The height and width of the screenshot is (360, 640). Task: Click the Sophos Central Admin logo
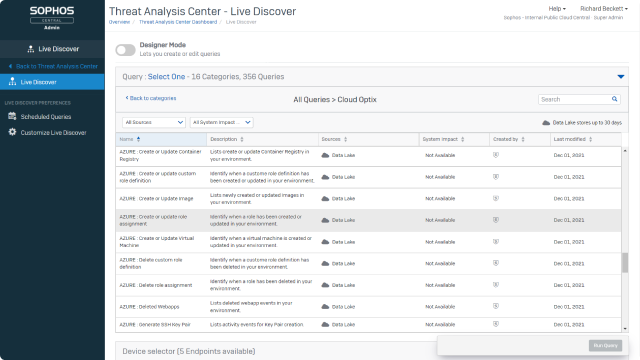click(x=52, y=18)
